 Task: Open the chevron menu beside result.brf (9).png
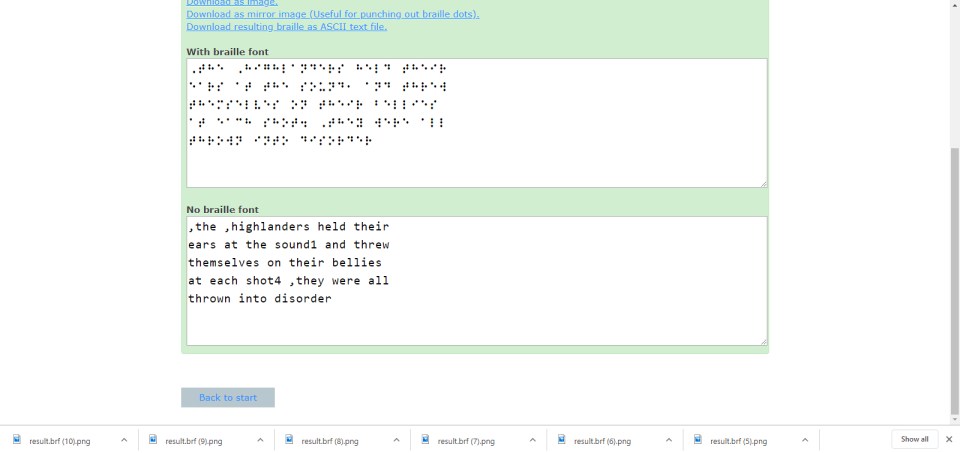point(260,440)
